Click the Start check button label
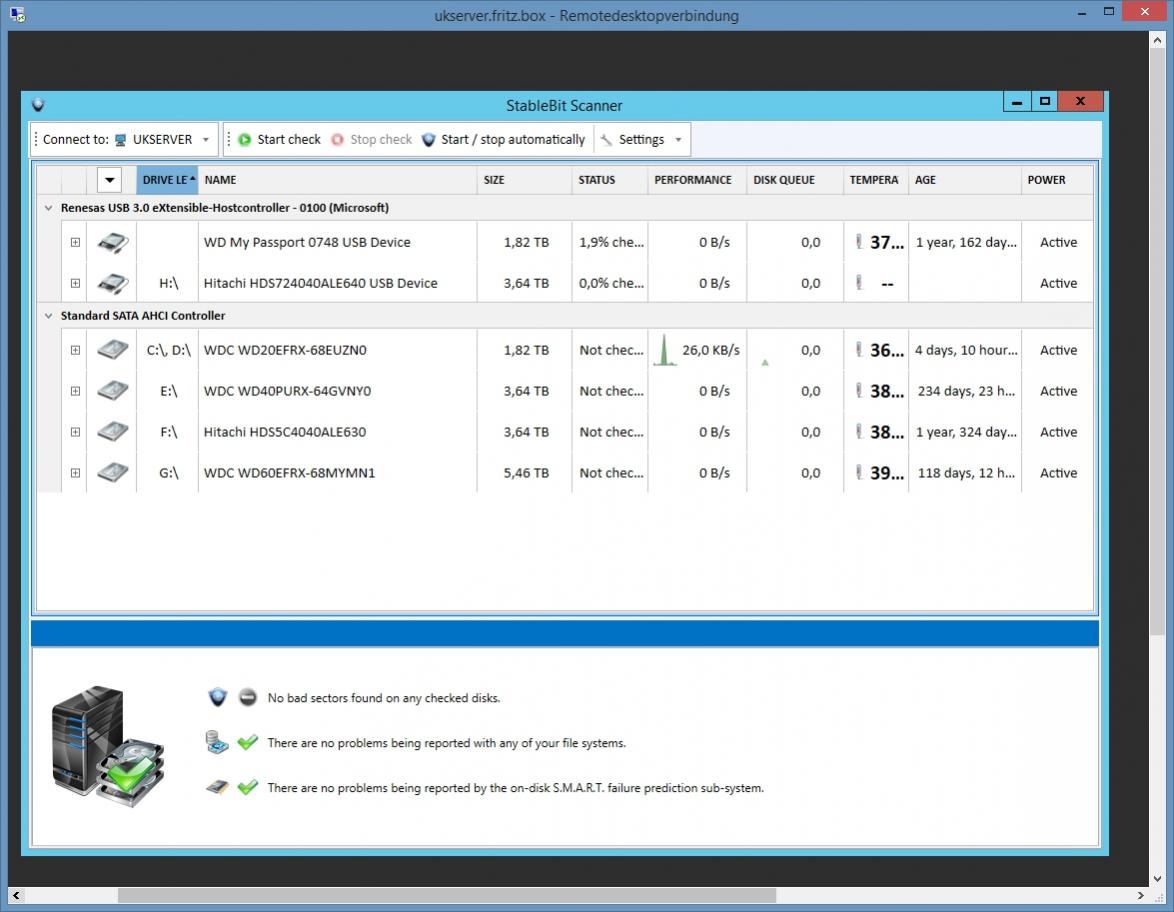The height and width of the screenshot is (912, 1174). (289, 140)
